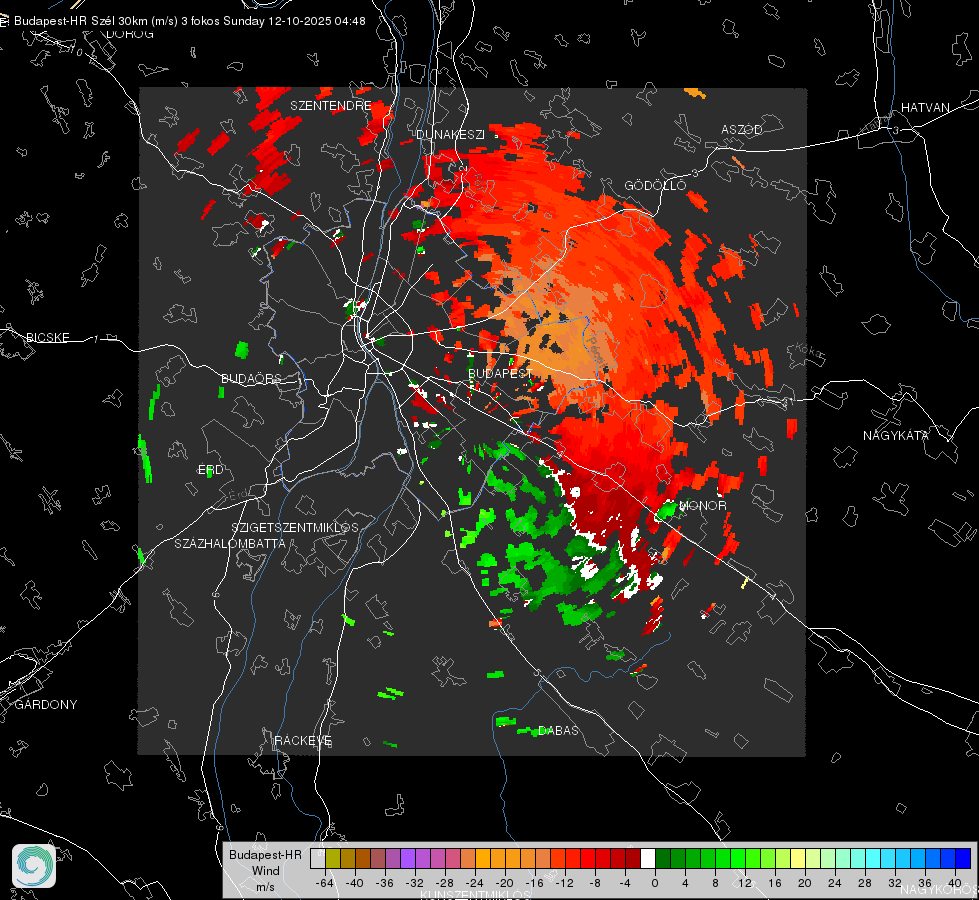Select the NAGYKÁTA label

click(895, 435)
